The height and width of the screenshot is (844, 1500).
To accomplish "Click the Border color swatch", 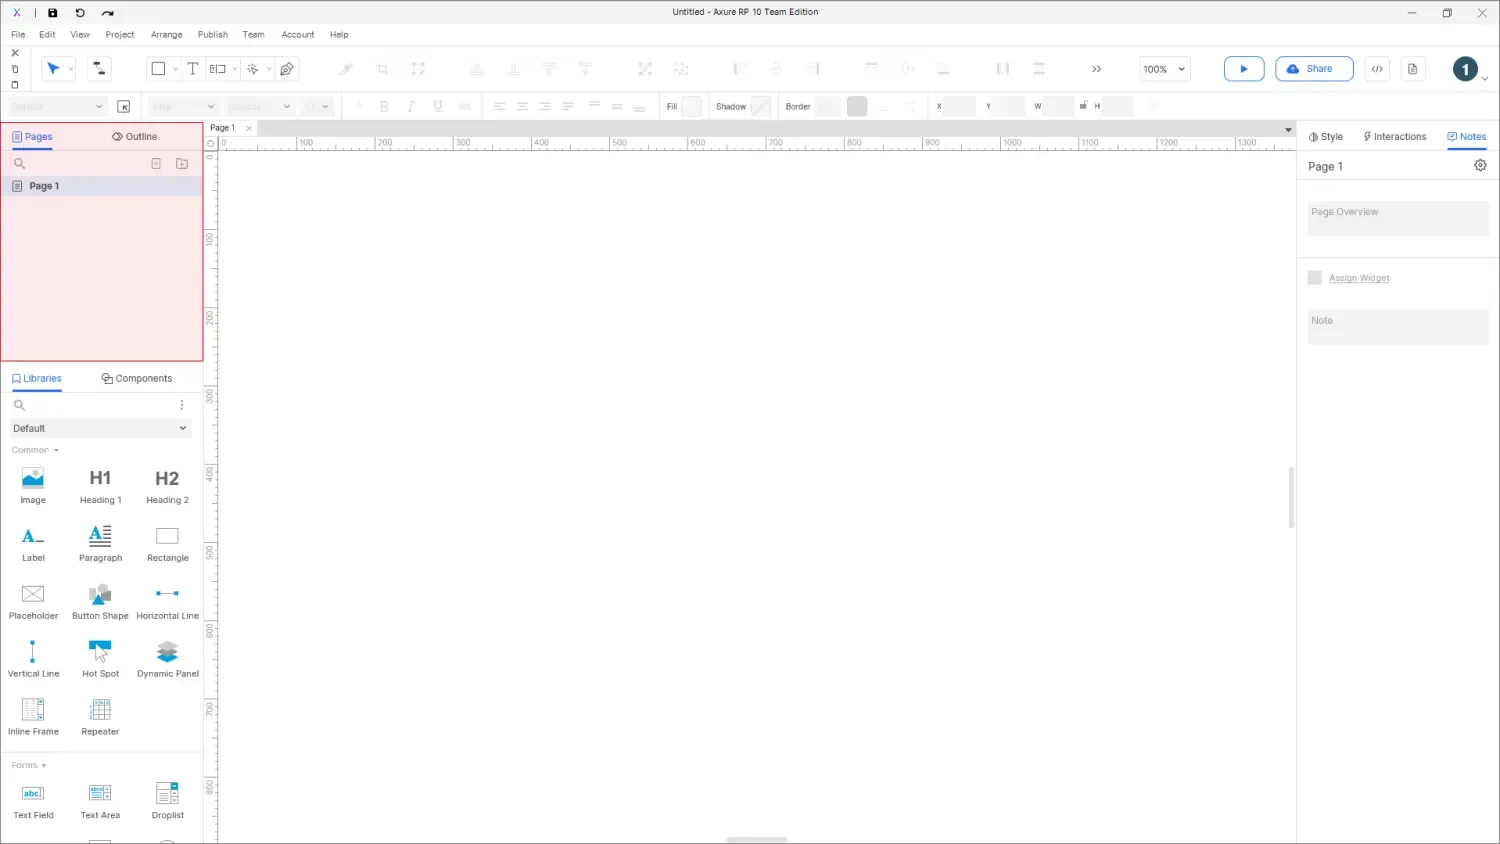I will point(857,106).
